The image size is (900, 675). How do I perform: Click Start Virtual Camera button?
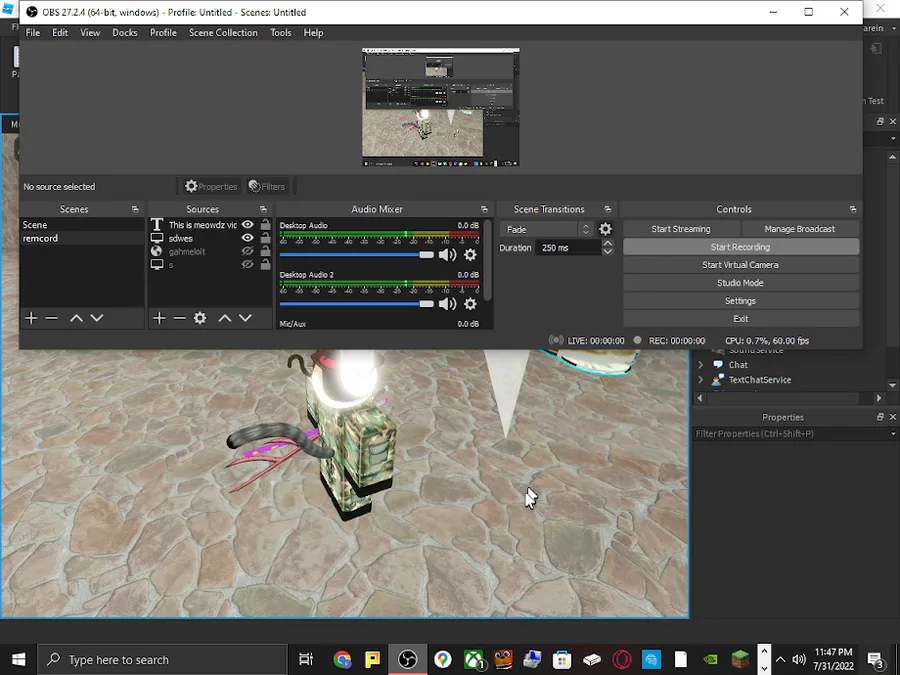(x=740, y=265)
